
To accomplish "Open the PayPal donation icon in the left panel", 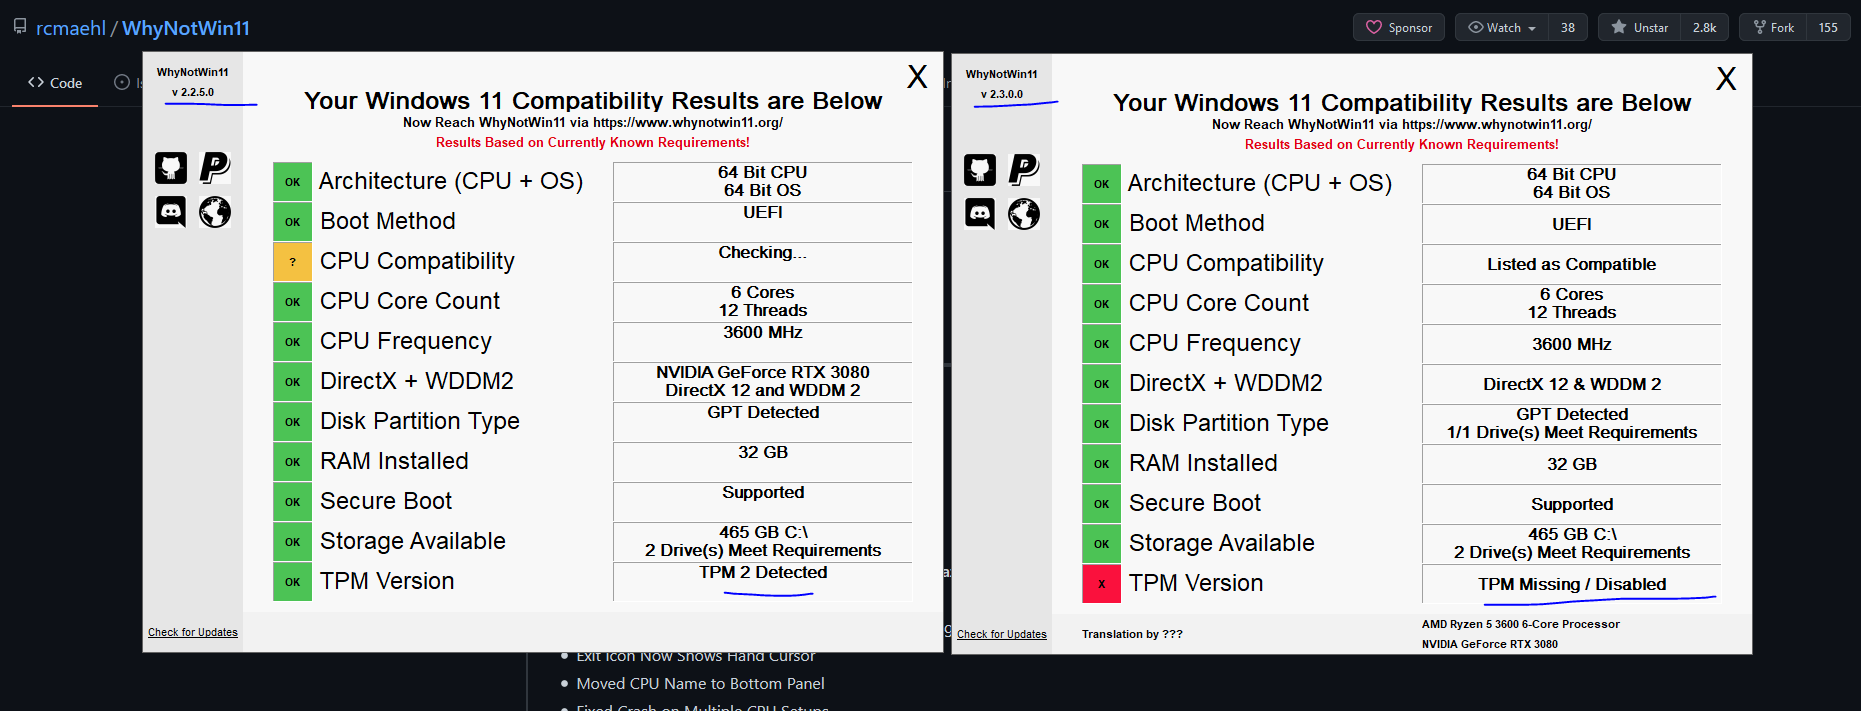I will click(x=214, y=168).
